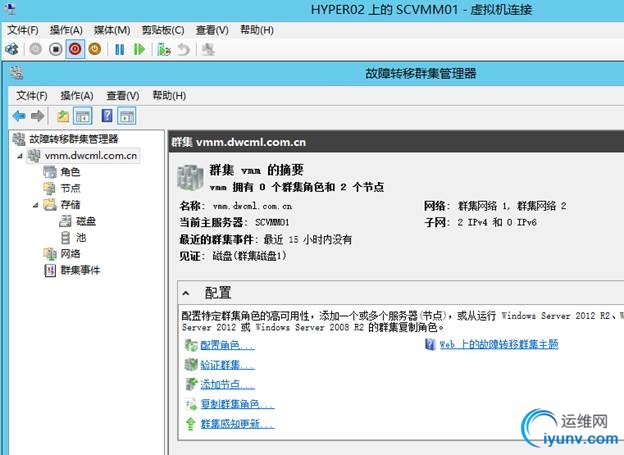Open the 媒体(M) menu
This screenshot has width=624, height=455.
point(112,30)
